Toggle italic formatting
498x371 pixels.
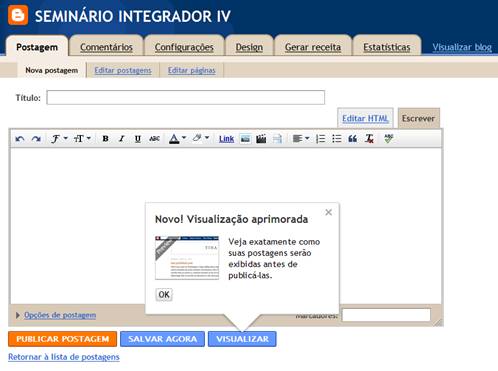[x=122, y=139]
